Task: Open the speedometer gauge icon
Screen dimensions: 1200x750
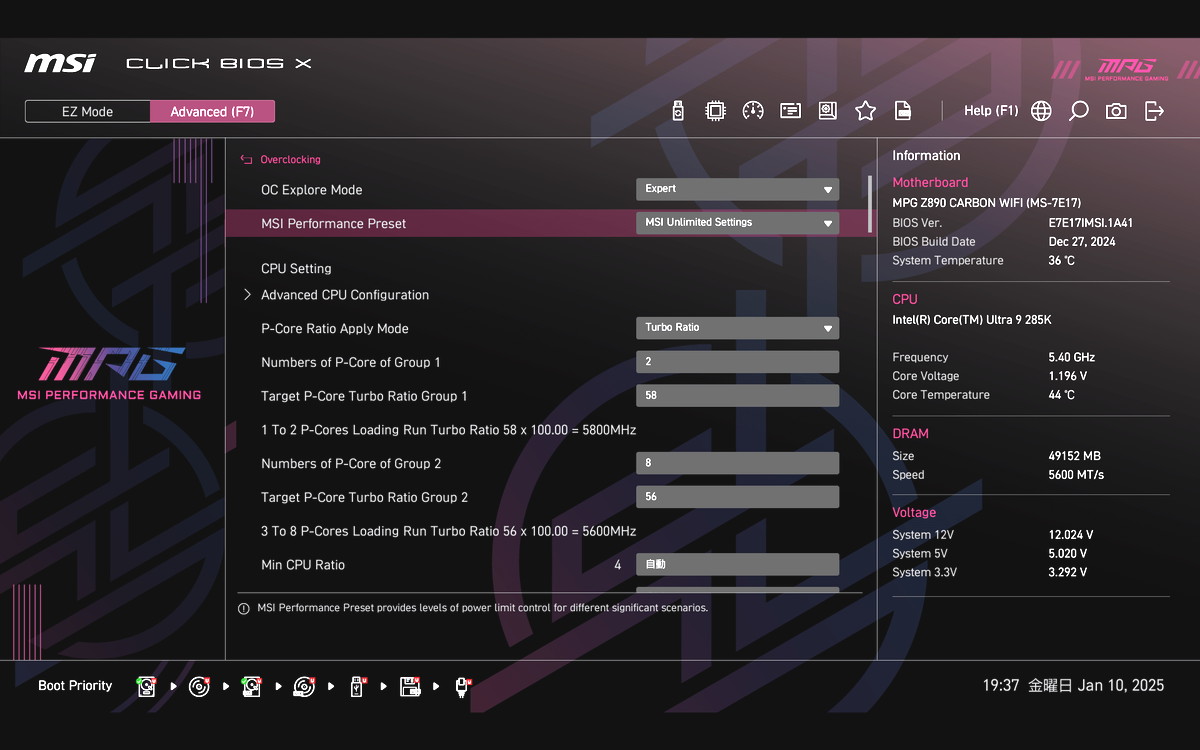Action: click(x=753, y=111)
